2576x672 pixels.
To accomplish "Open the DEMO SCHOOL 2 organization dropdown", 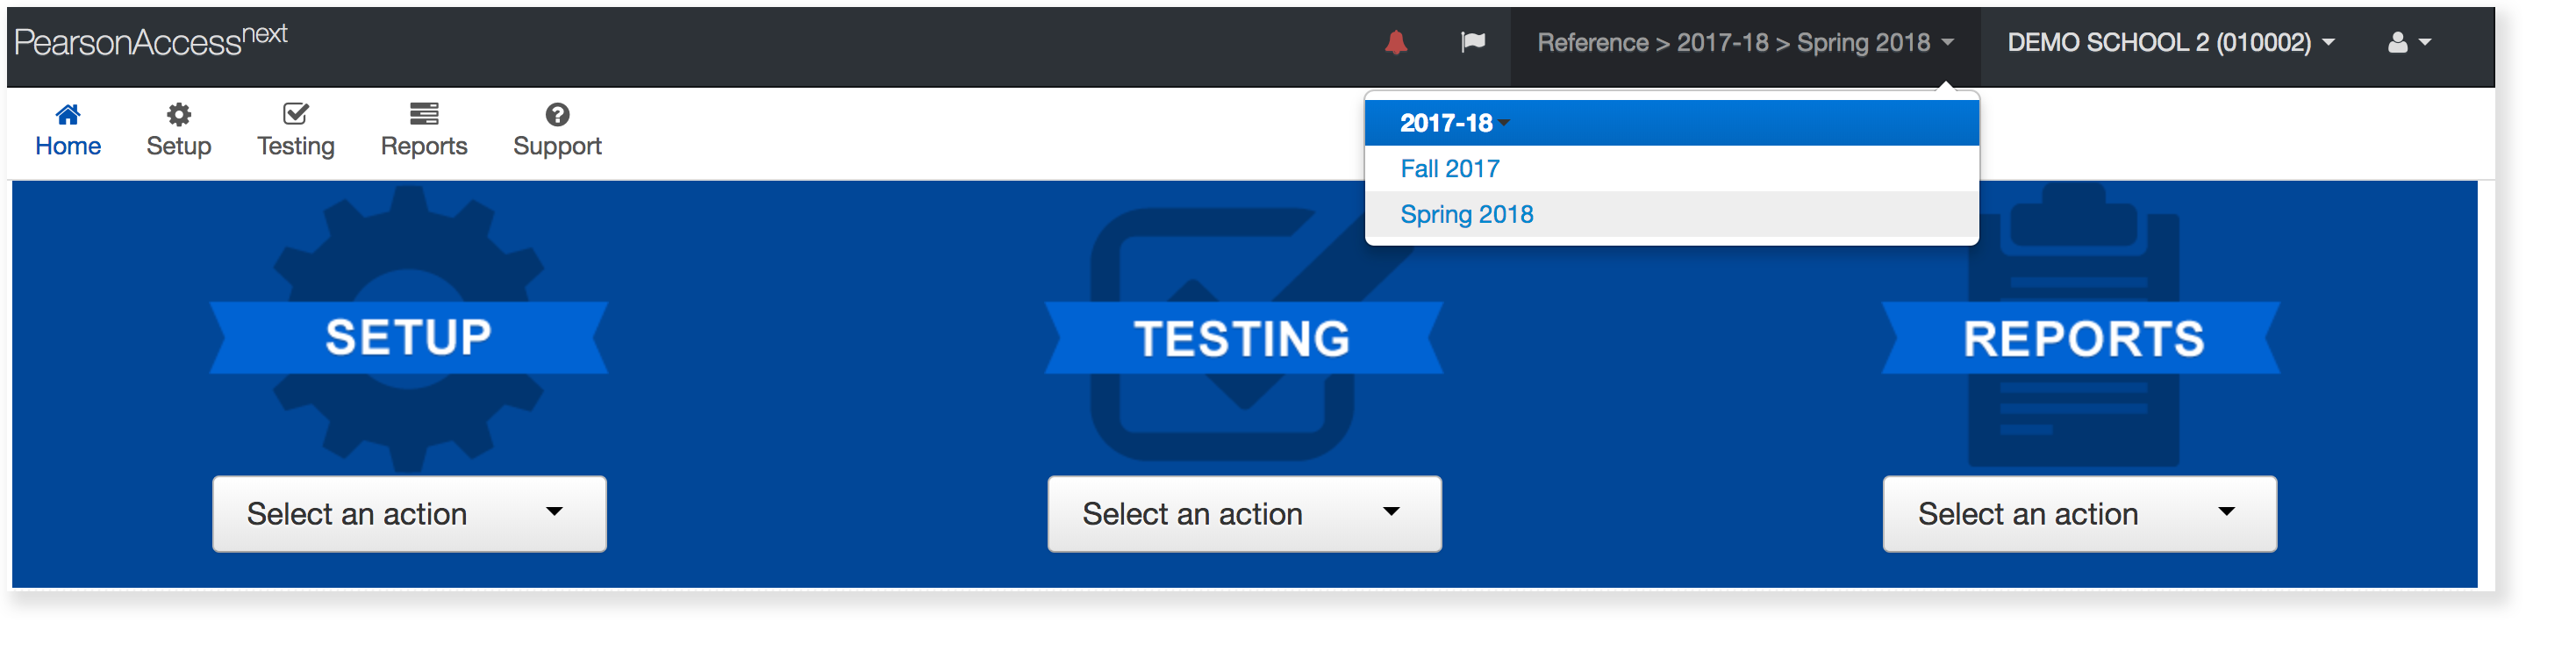I will (x=2171, y=43).
